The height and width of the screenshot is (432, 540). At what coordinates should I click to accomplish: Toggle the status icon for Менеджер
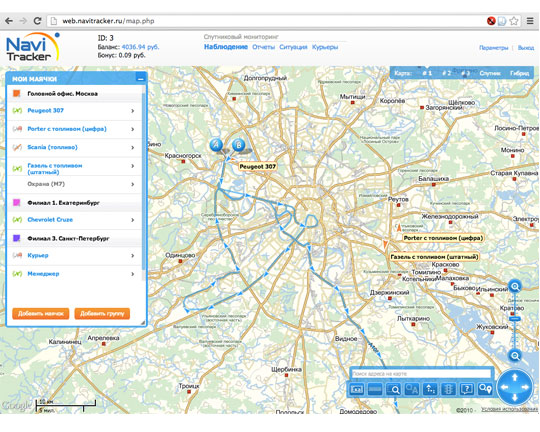pos(17,274)
